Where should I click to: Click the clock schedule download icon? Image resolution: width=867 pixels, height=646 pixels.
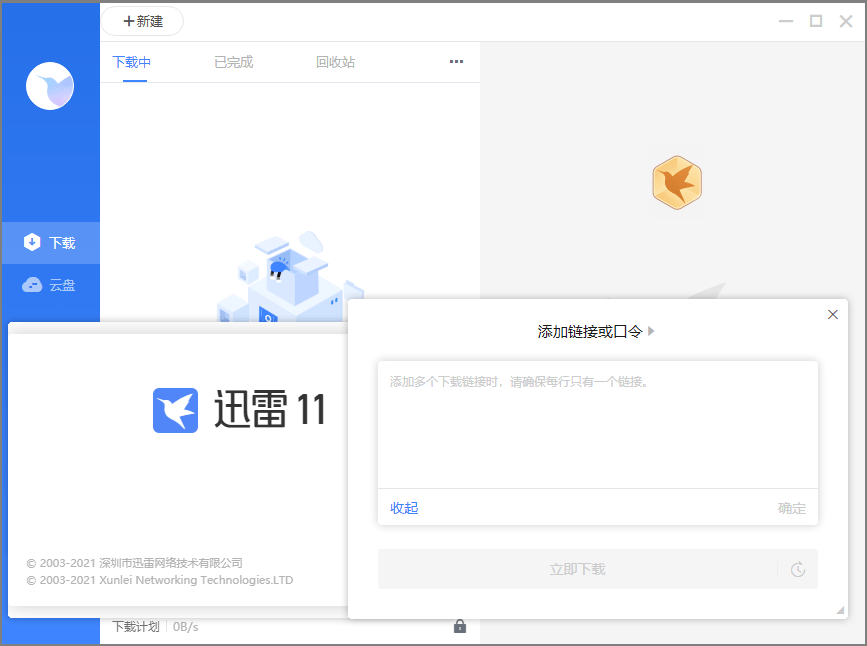pyautogui.click(x=797, y=569)
